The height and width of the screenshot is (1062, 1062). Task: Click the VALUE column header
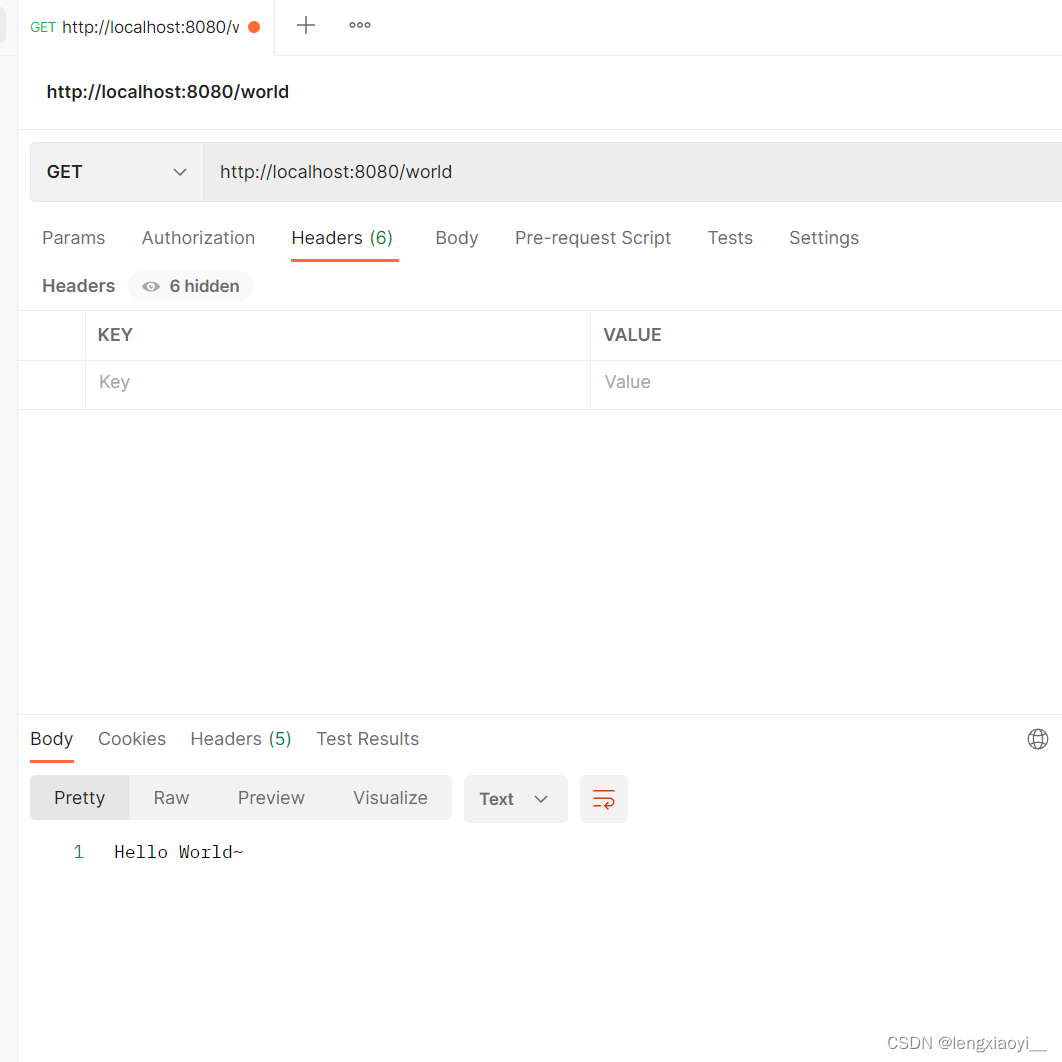pyautogui.click(x=633, y=335)
